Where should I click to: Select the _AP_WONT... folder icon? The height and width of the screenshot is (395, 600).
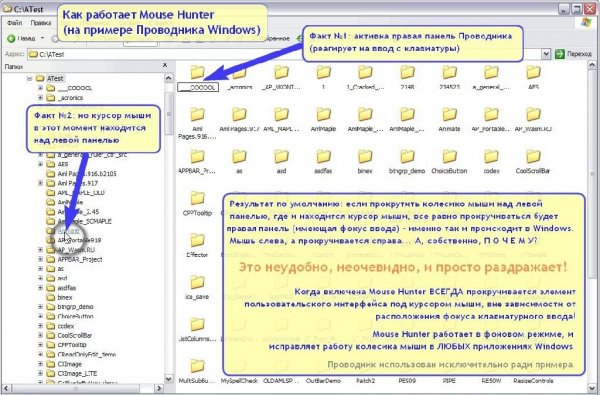point(281,72)
